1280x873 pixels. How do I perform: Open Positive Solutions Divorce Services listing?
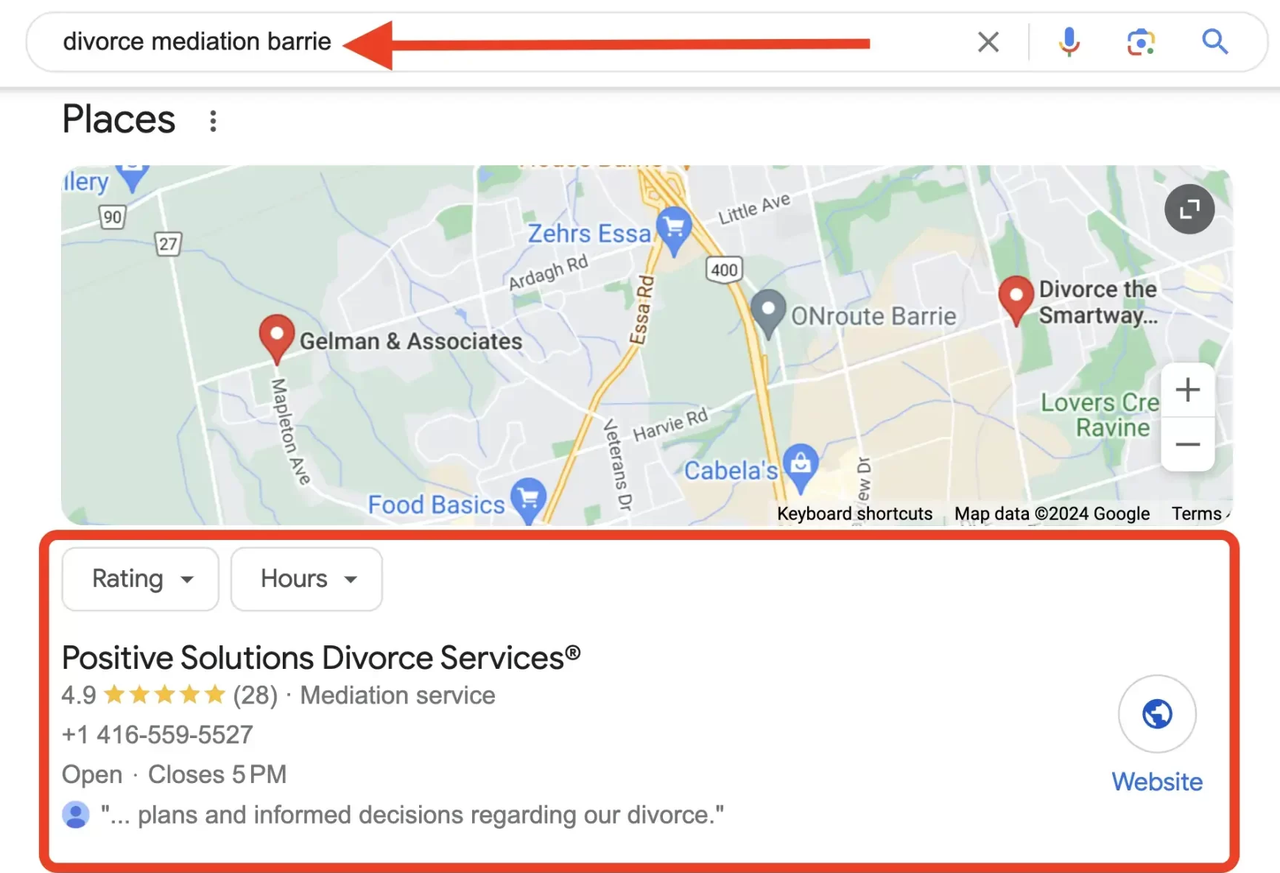click(x=321, y=657)
